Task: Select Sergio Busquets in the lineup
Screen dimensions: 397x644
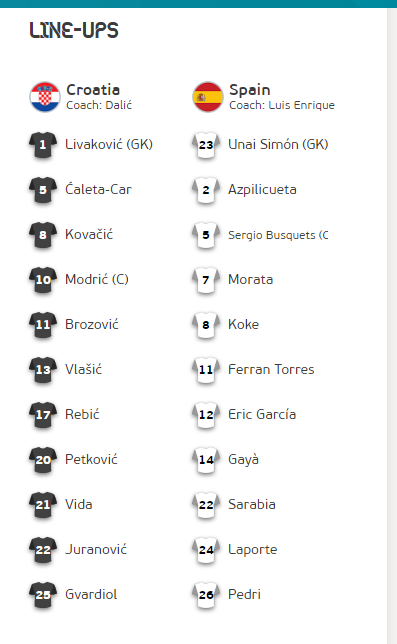Action: click(x=278, y=235)
